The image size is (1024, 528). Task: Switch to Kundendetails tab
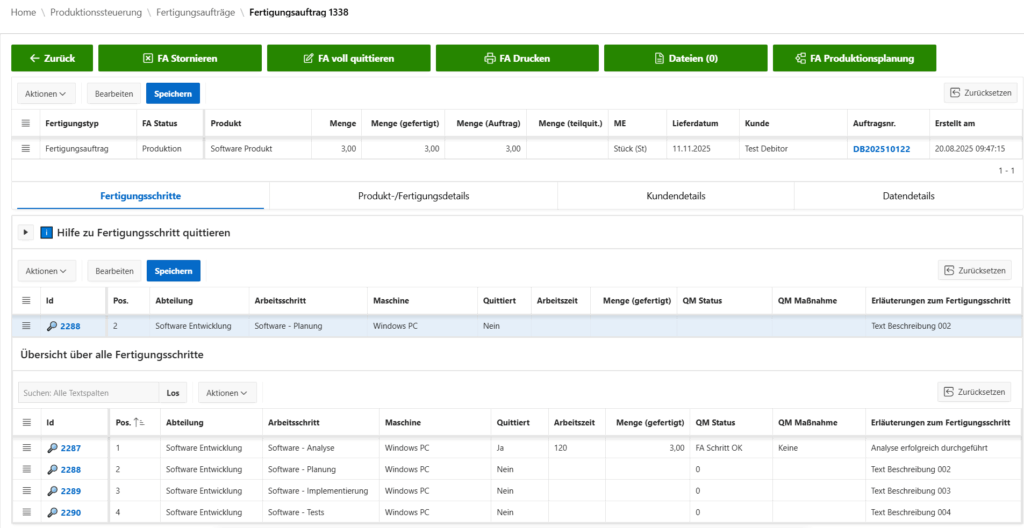[x=676, y=196]
